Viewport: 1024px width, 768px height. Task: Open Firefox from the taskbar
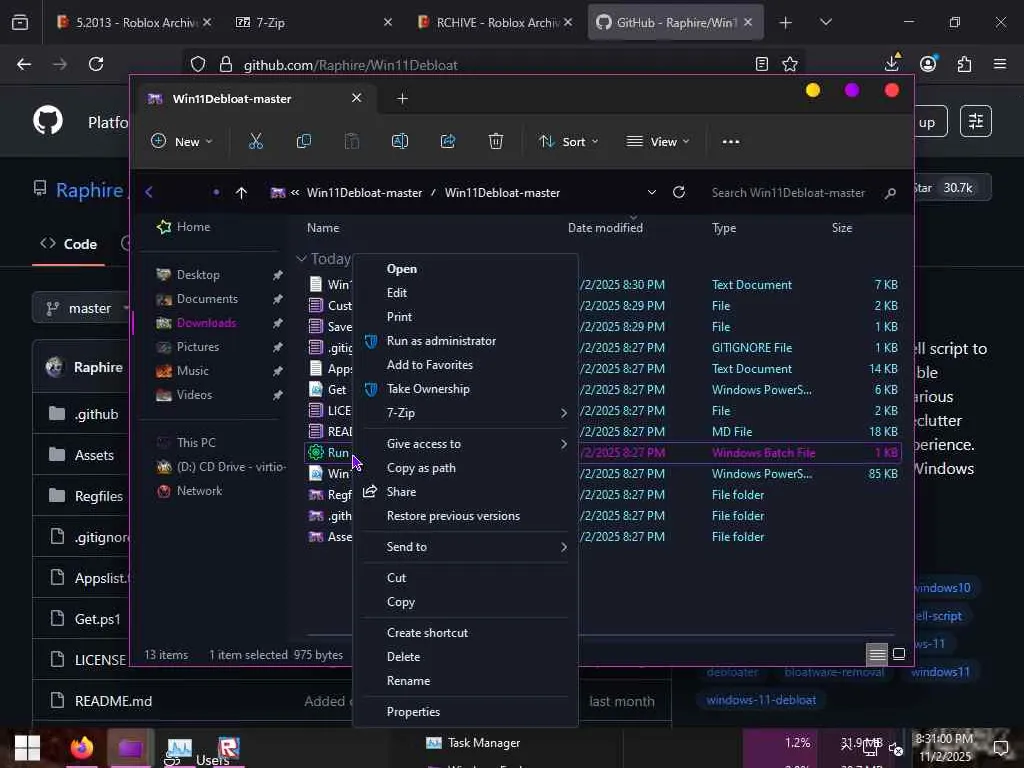click(x=82, y=747)
